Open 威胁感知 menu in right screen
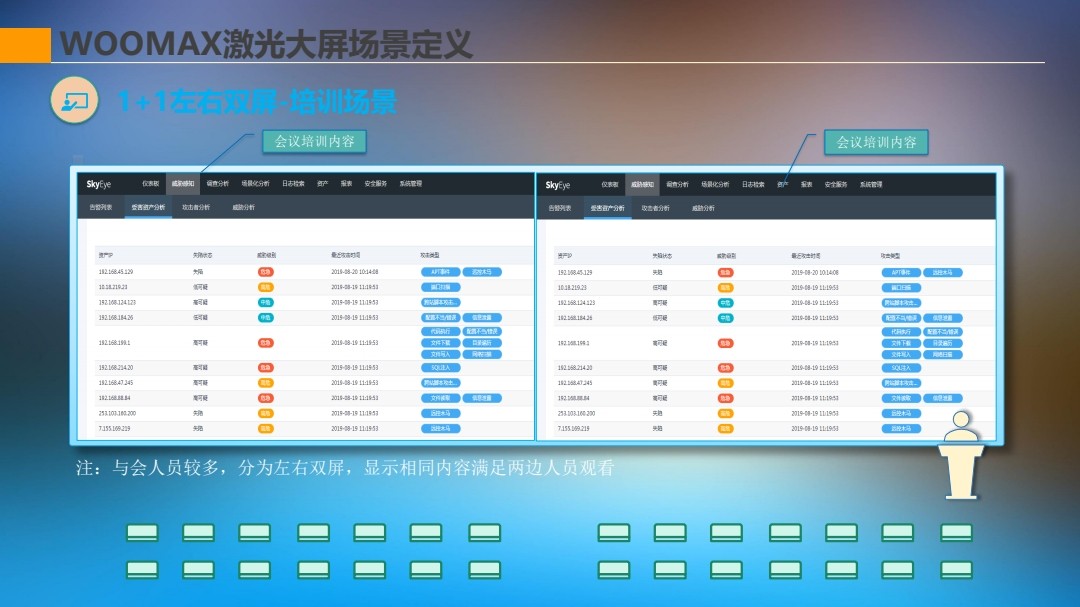The width and height of the screenshot is (1080, 607). (642, 185)
